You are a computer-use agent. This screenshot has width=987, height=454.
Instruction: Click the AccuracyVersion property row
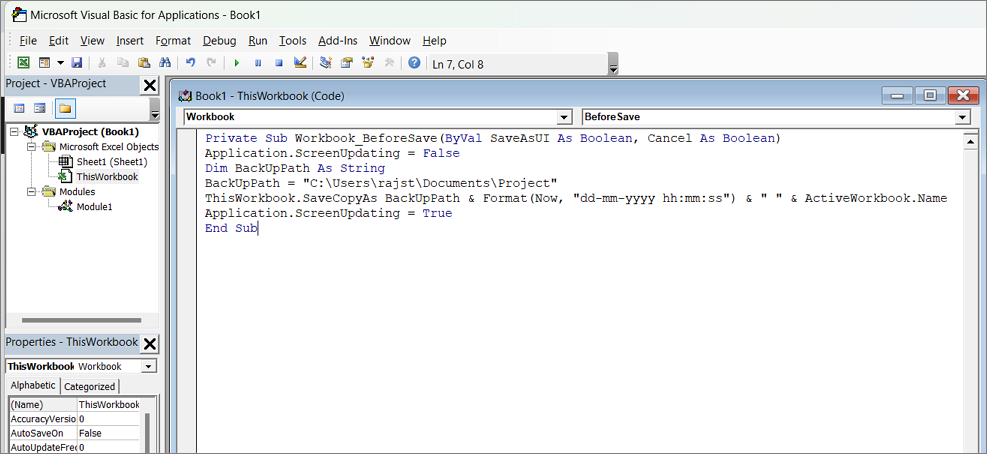coord(74,419)
